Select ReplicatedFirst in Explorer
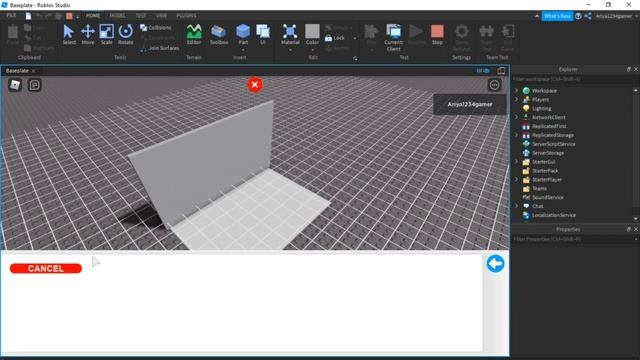640x360 pixels. [x=549, y=126]
